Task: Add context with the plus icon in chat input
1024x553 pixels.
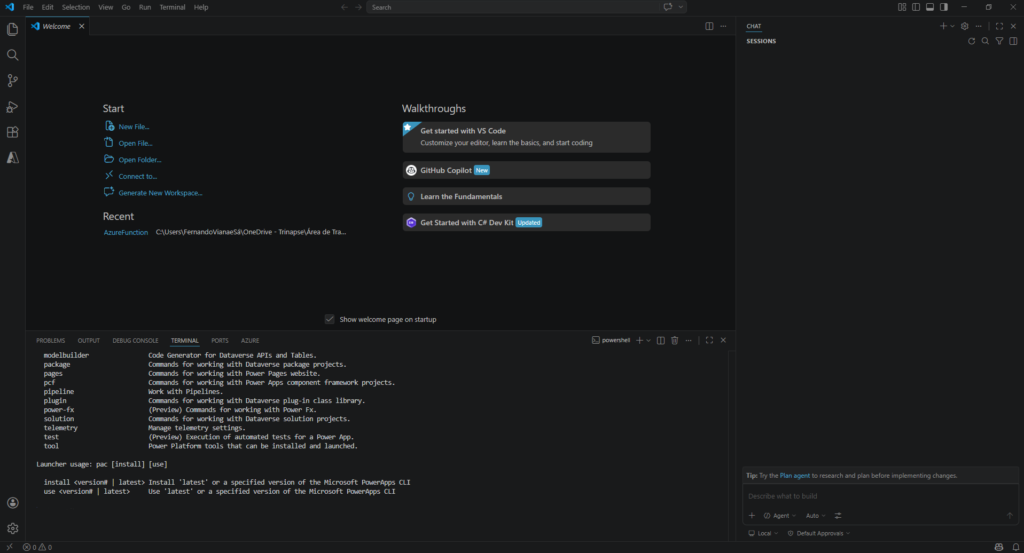Action: click(752, 516)
